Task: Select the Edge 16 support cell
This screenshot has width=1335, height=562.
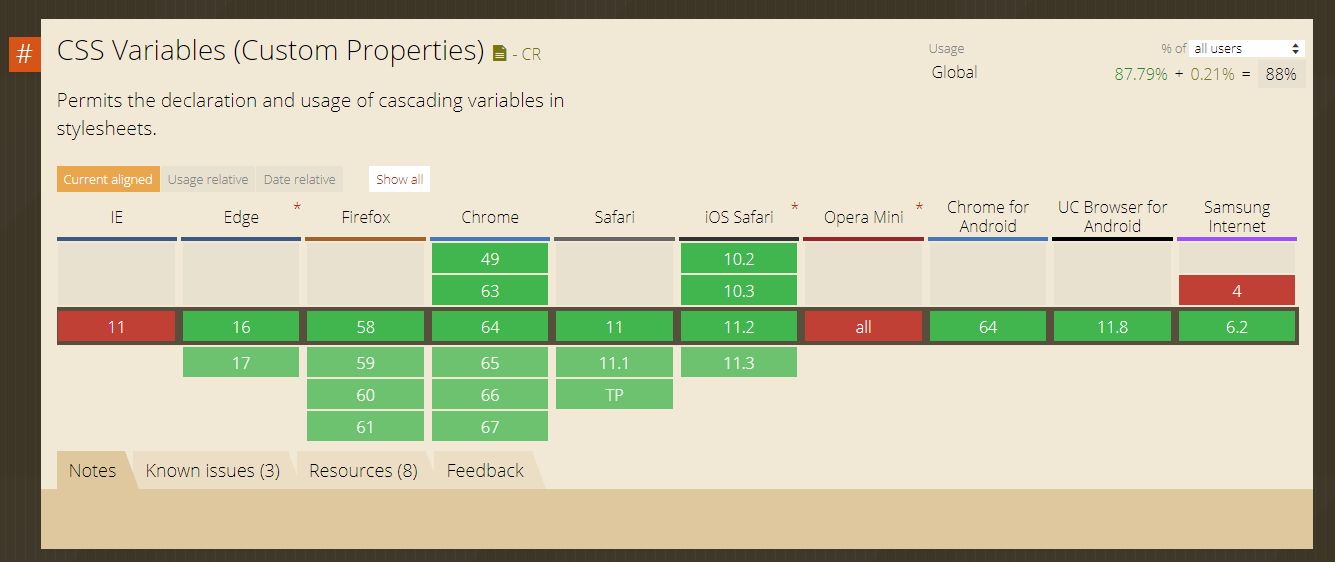Action: 241,327
